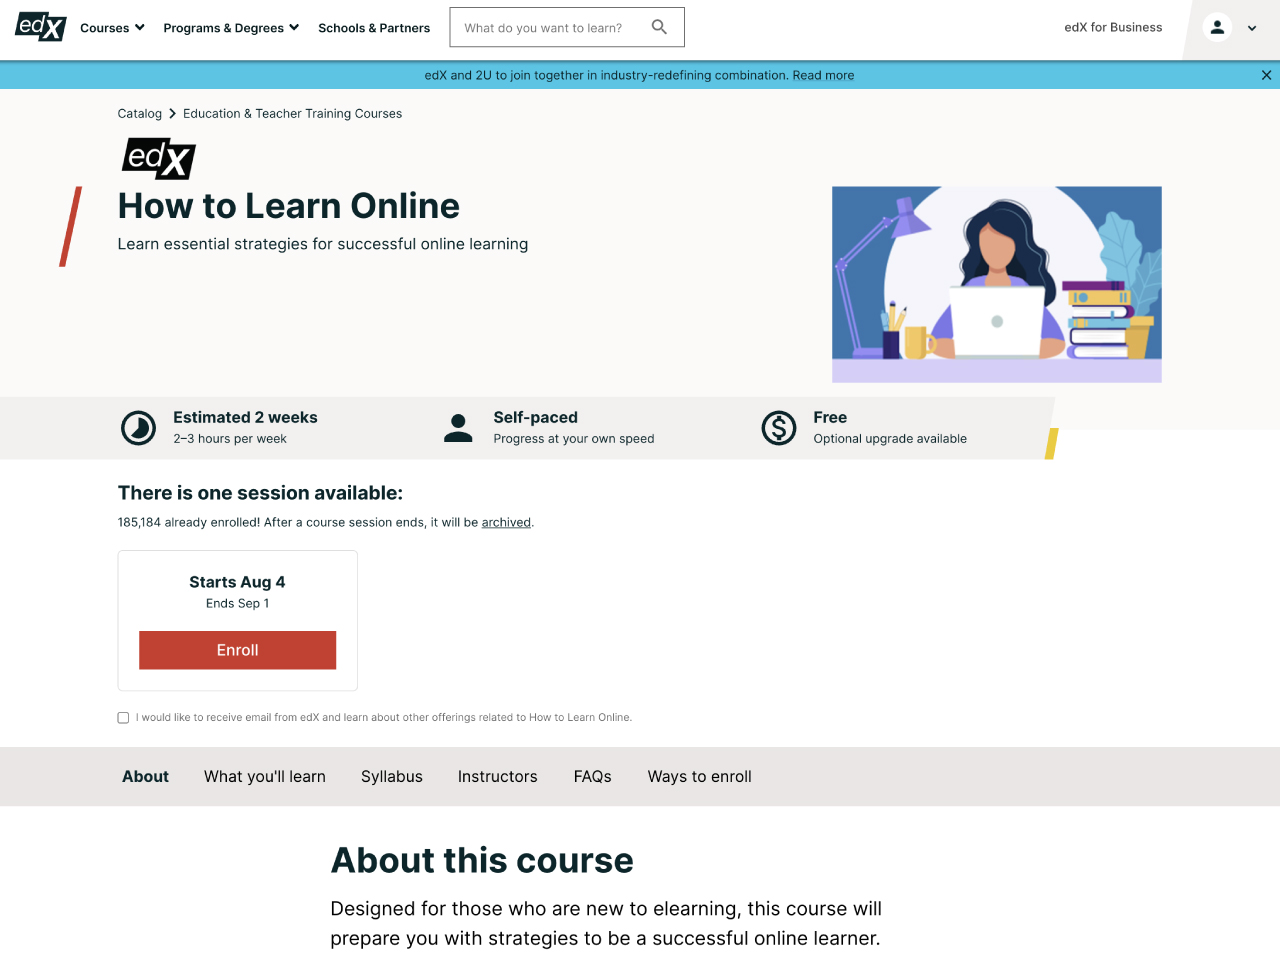Expand the account menu chevron

[x=1252, y=29]
